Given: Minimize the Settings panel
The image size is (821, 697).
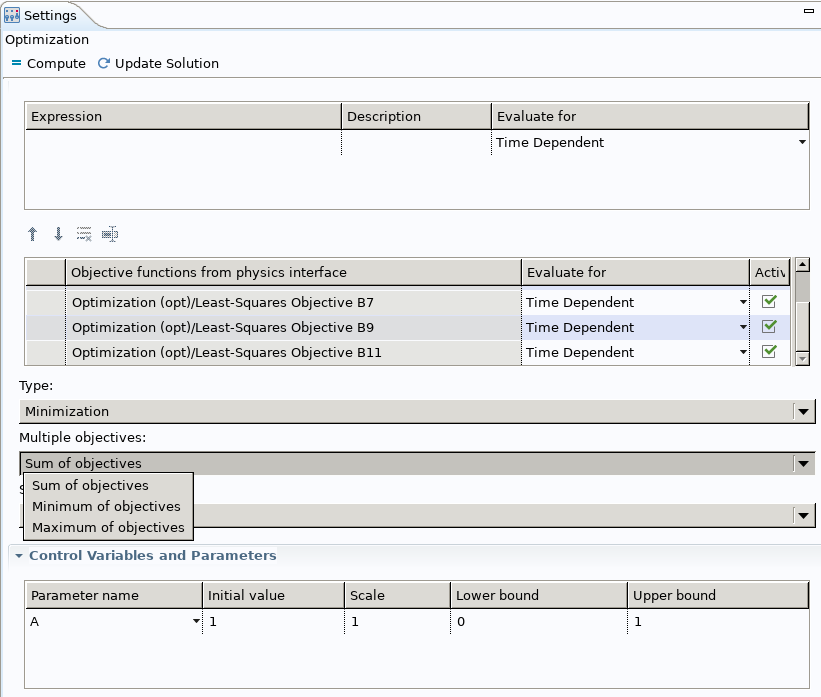Looking at the screenshot, I should (807, 11).
